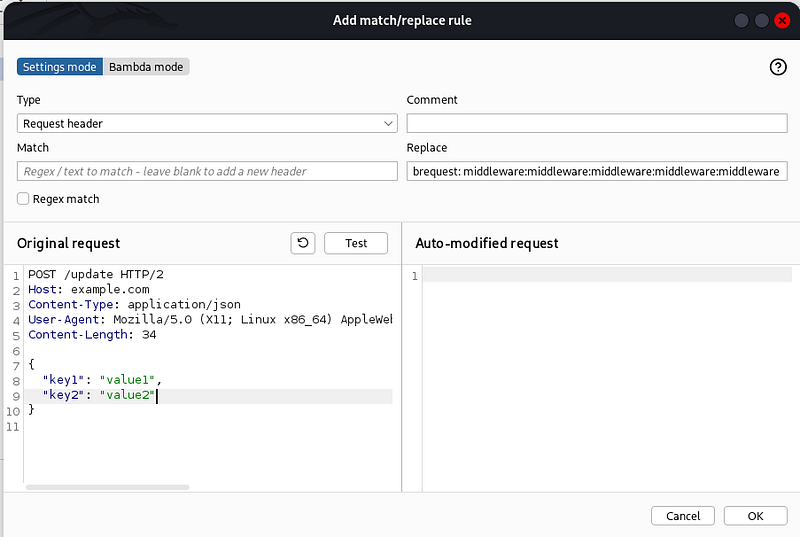
Task: Switch to Bambda mode tab
Action: [x=146, y=67]
